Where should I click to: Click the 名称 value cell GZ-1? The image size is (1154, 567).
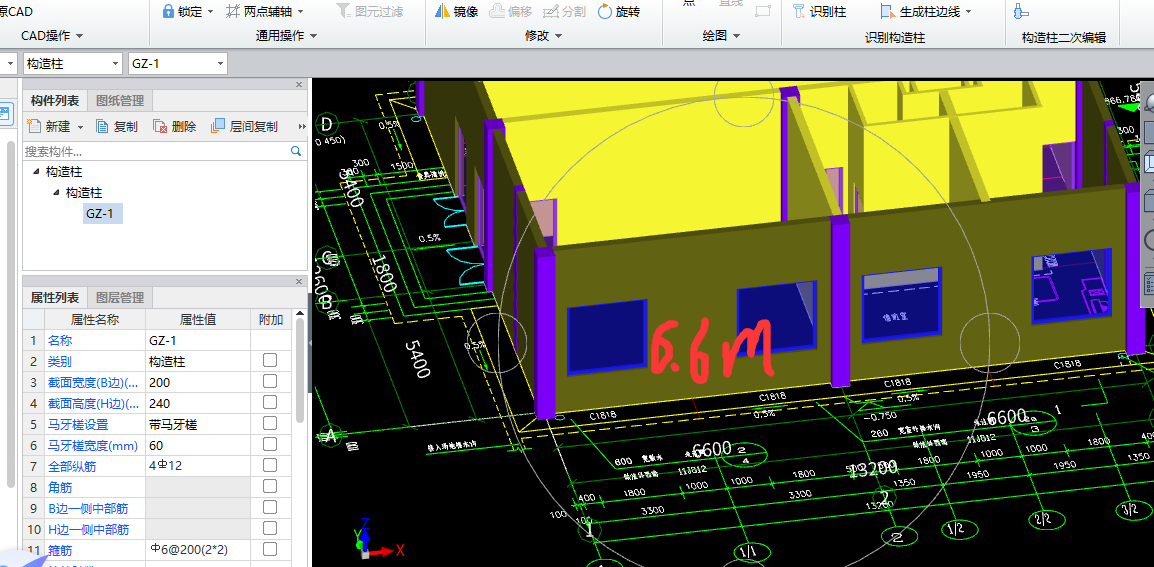(x=198, y=340)
